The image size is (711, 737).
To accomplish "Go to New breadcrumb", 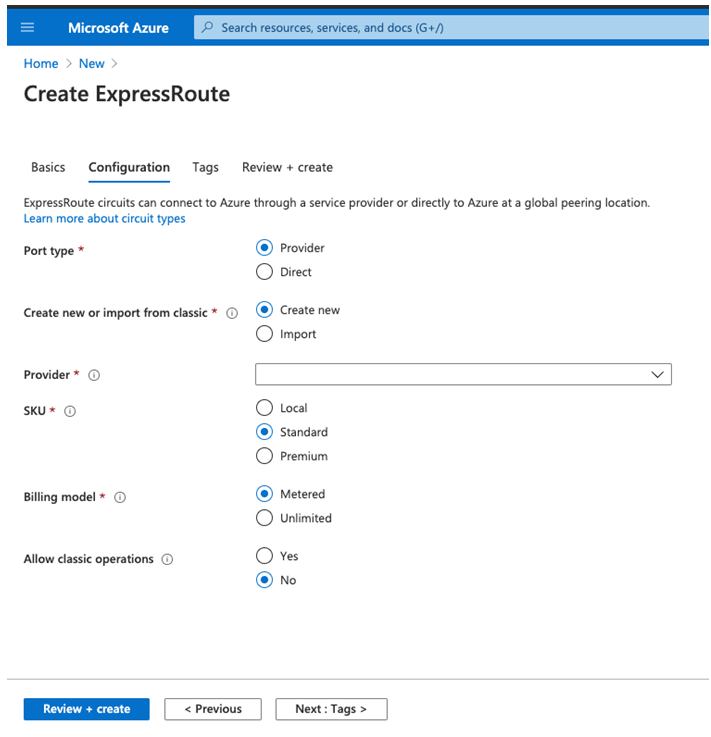I will click(92, 63).
